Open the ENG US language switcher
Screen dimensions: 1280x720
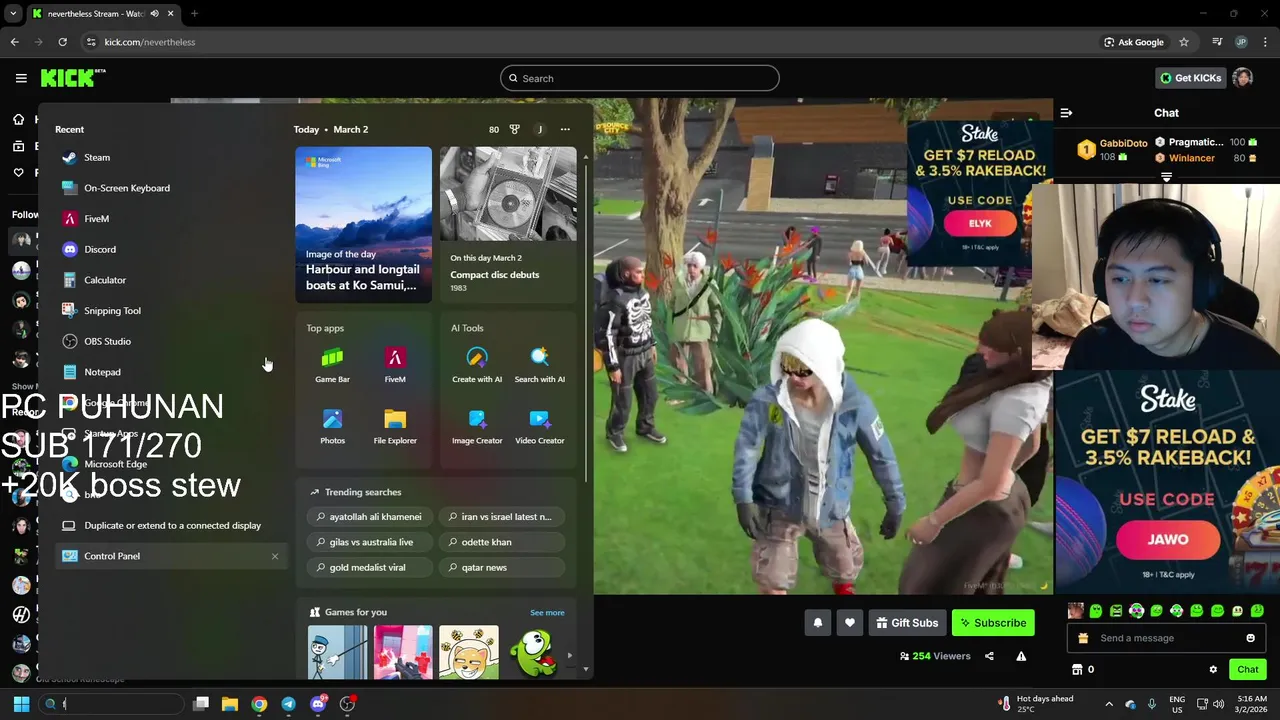(1177, 704)
